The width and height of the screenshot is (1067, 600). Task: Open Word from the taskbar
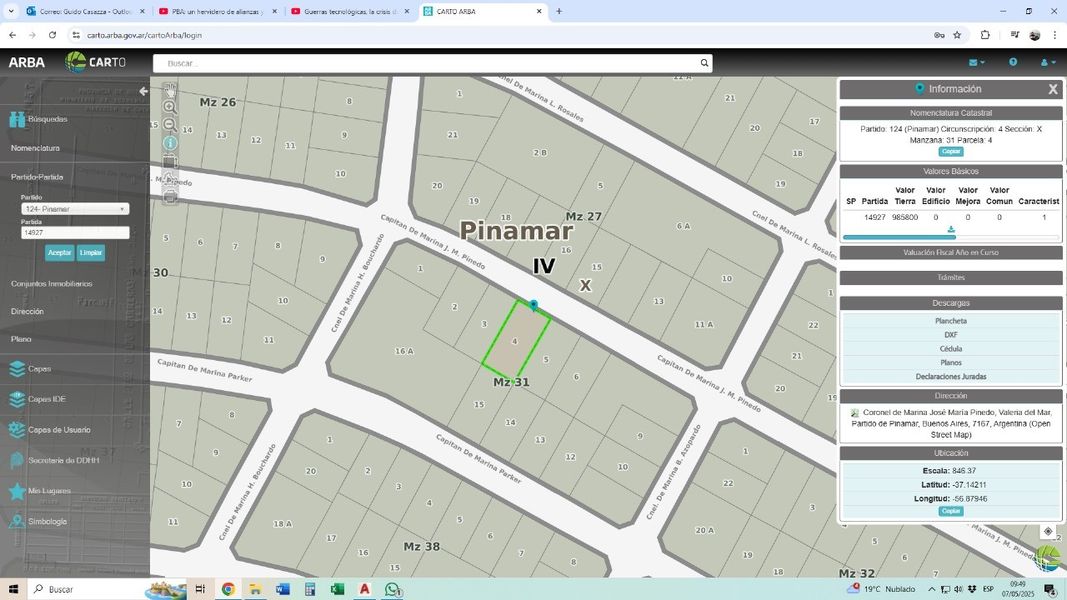pos(283,589)
